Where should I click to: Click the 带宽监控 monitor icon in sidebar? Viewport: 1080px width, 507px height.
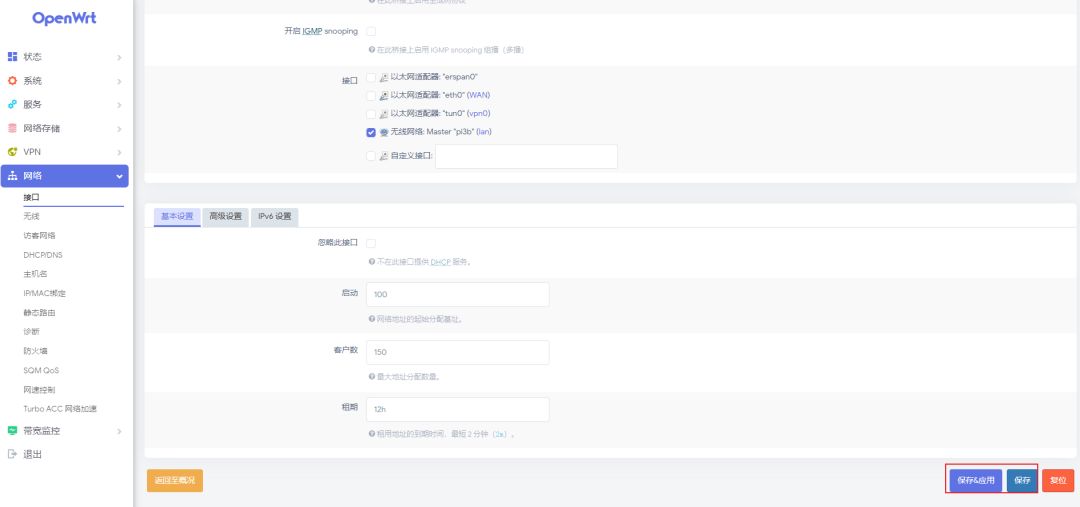12,431
